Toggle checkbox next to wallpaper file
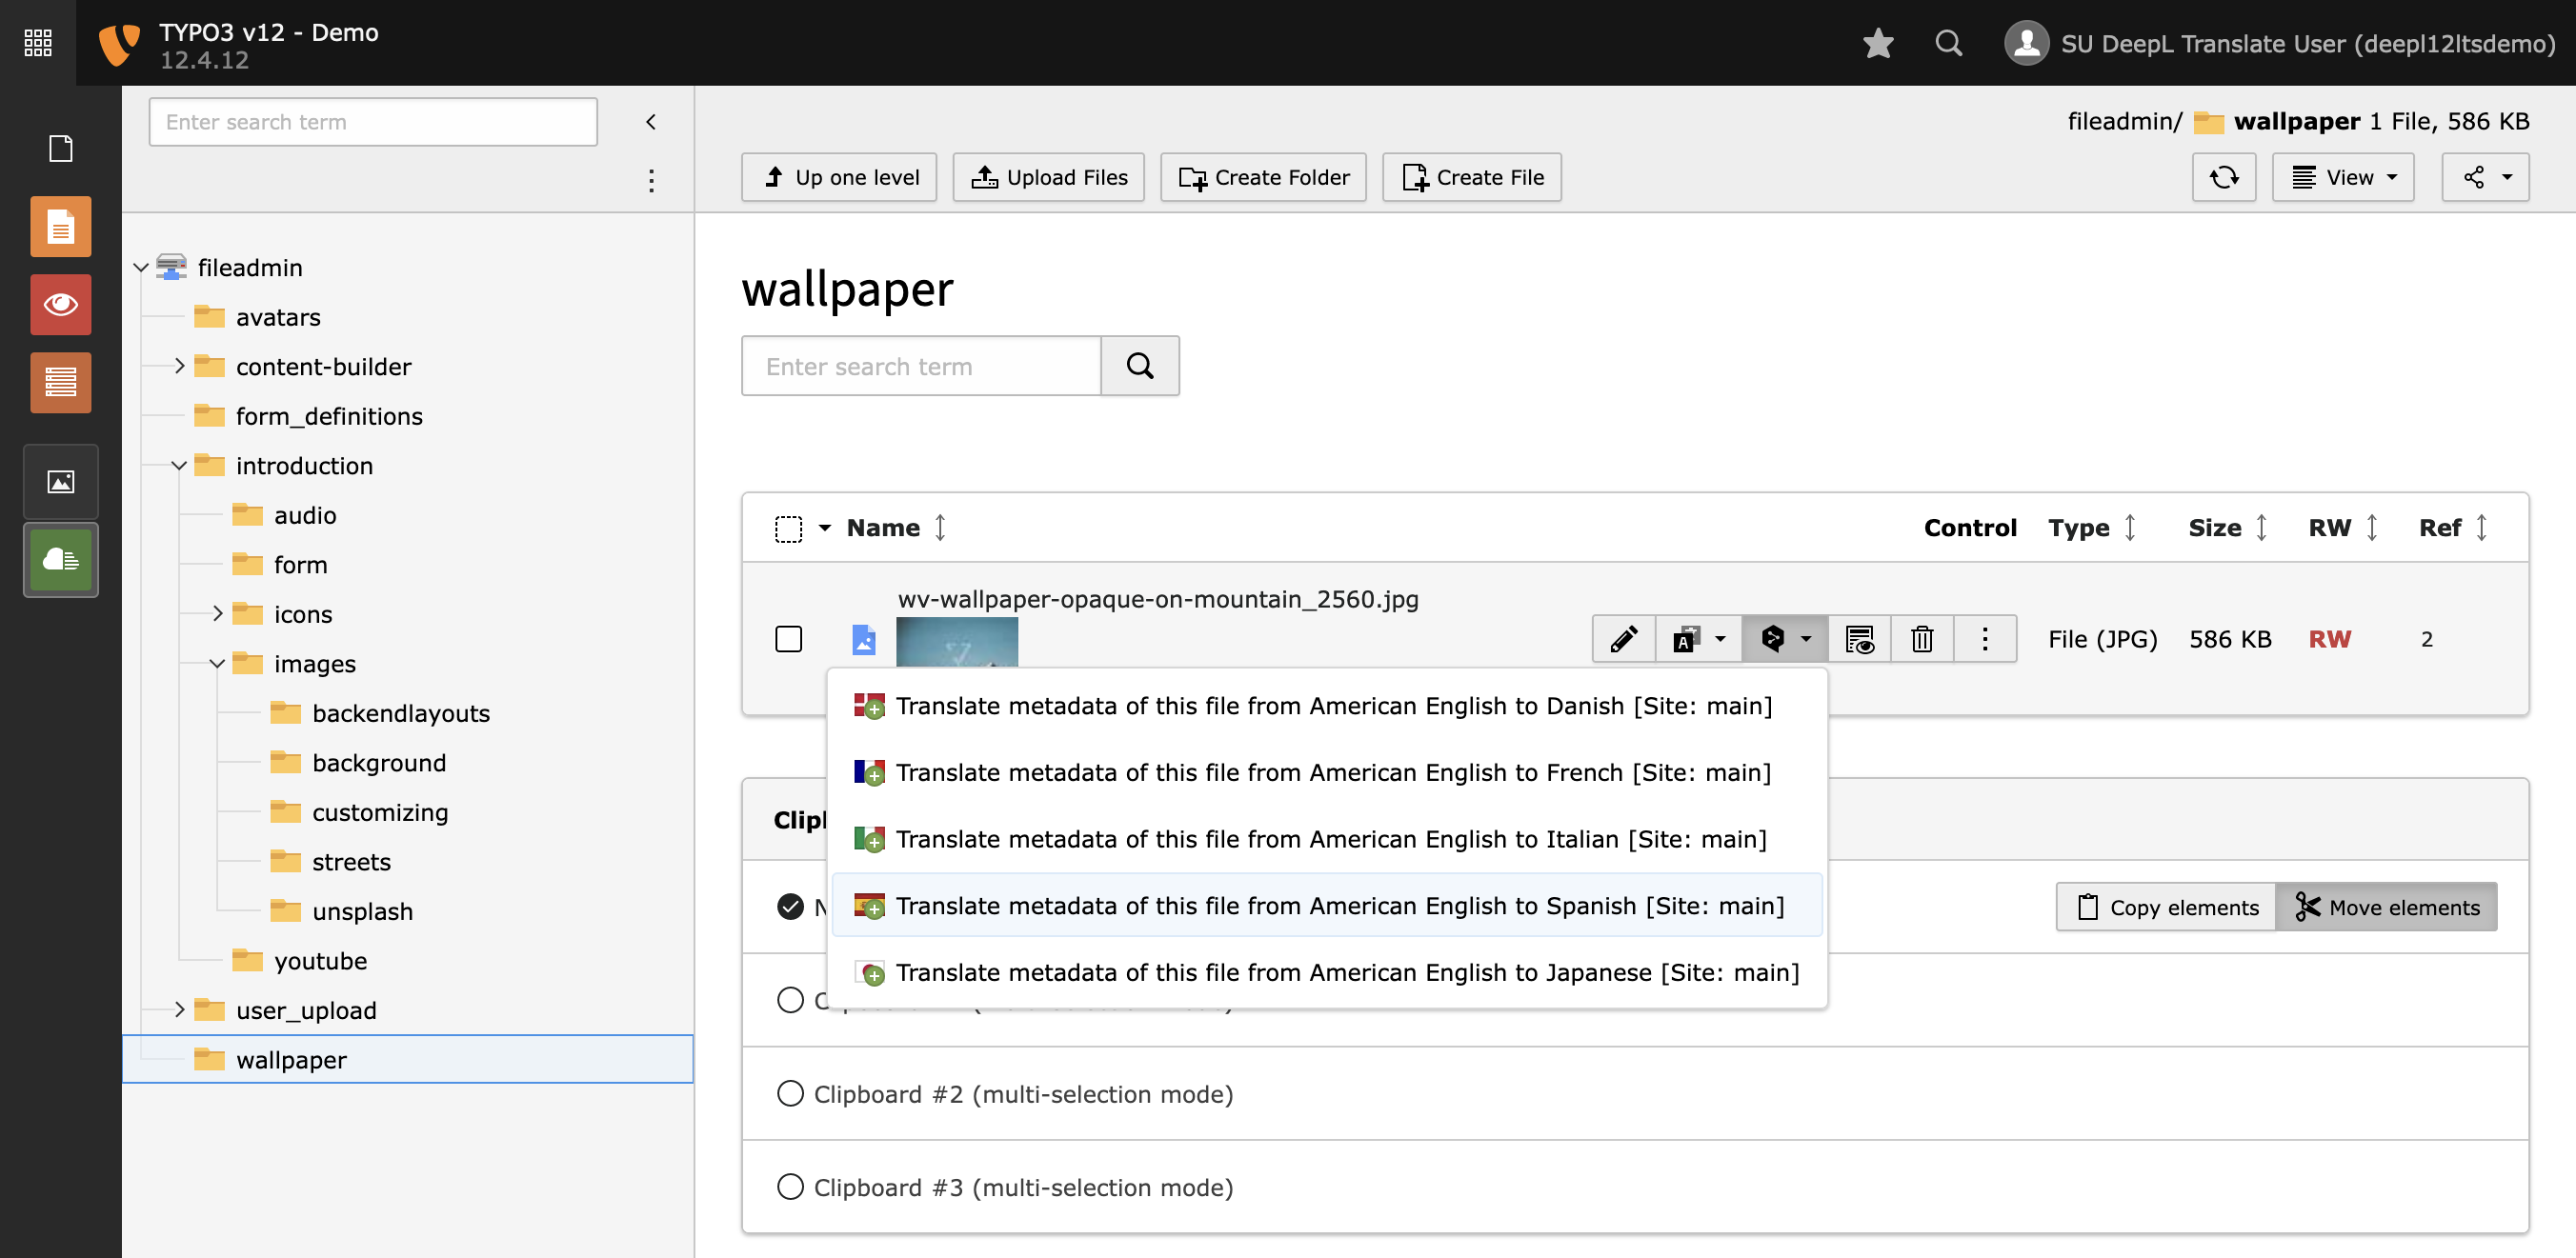 point(789,637)
